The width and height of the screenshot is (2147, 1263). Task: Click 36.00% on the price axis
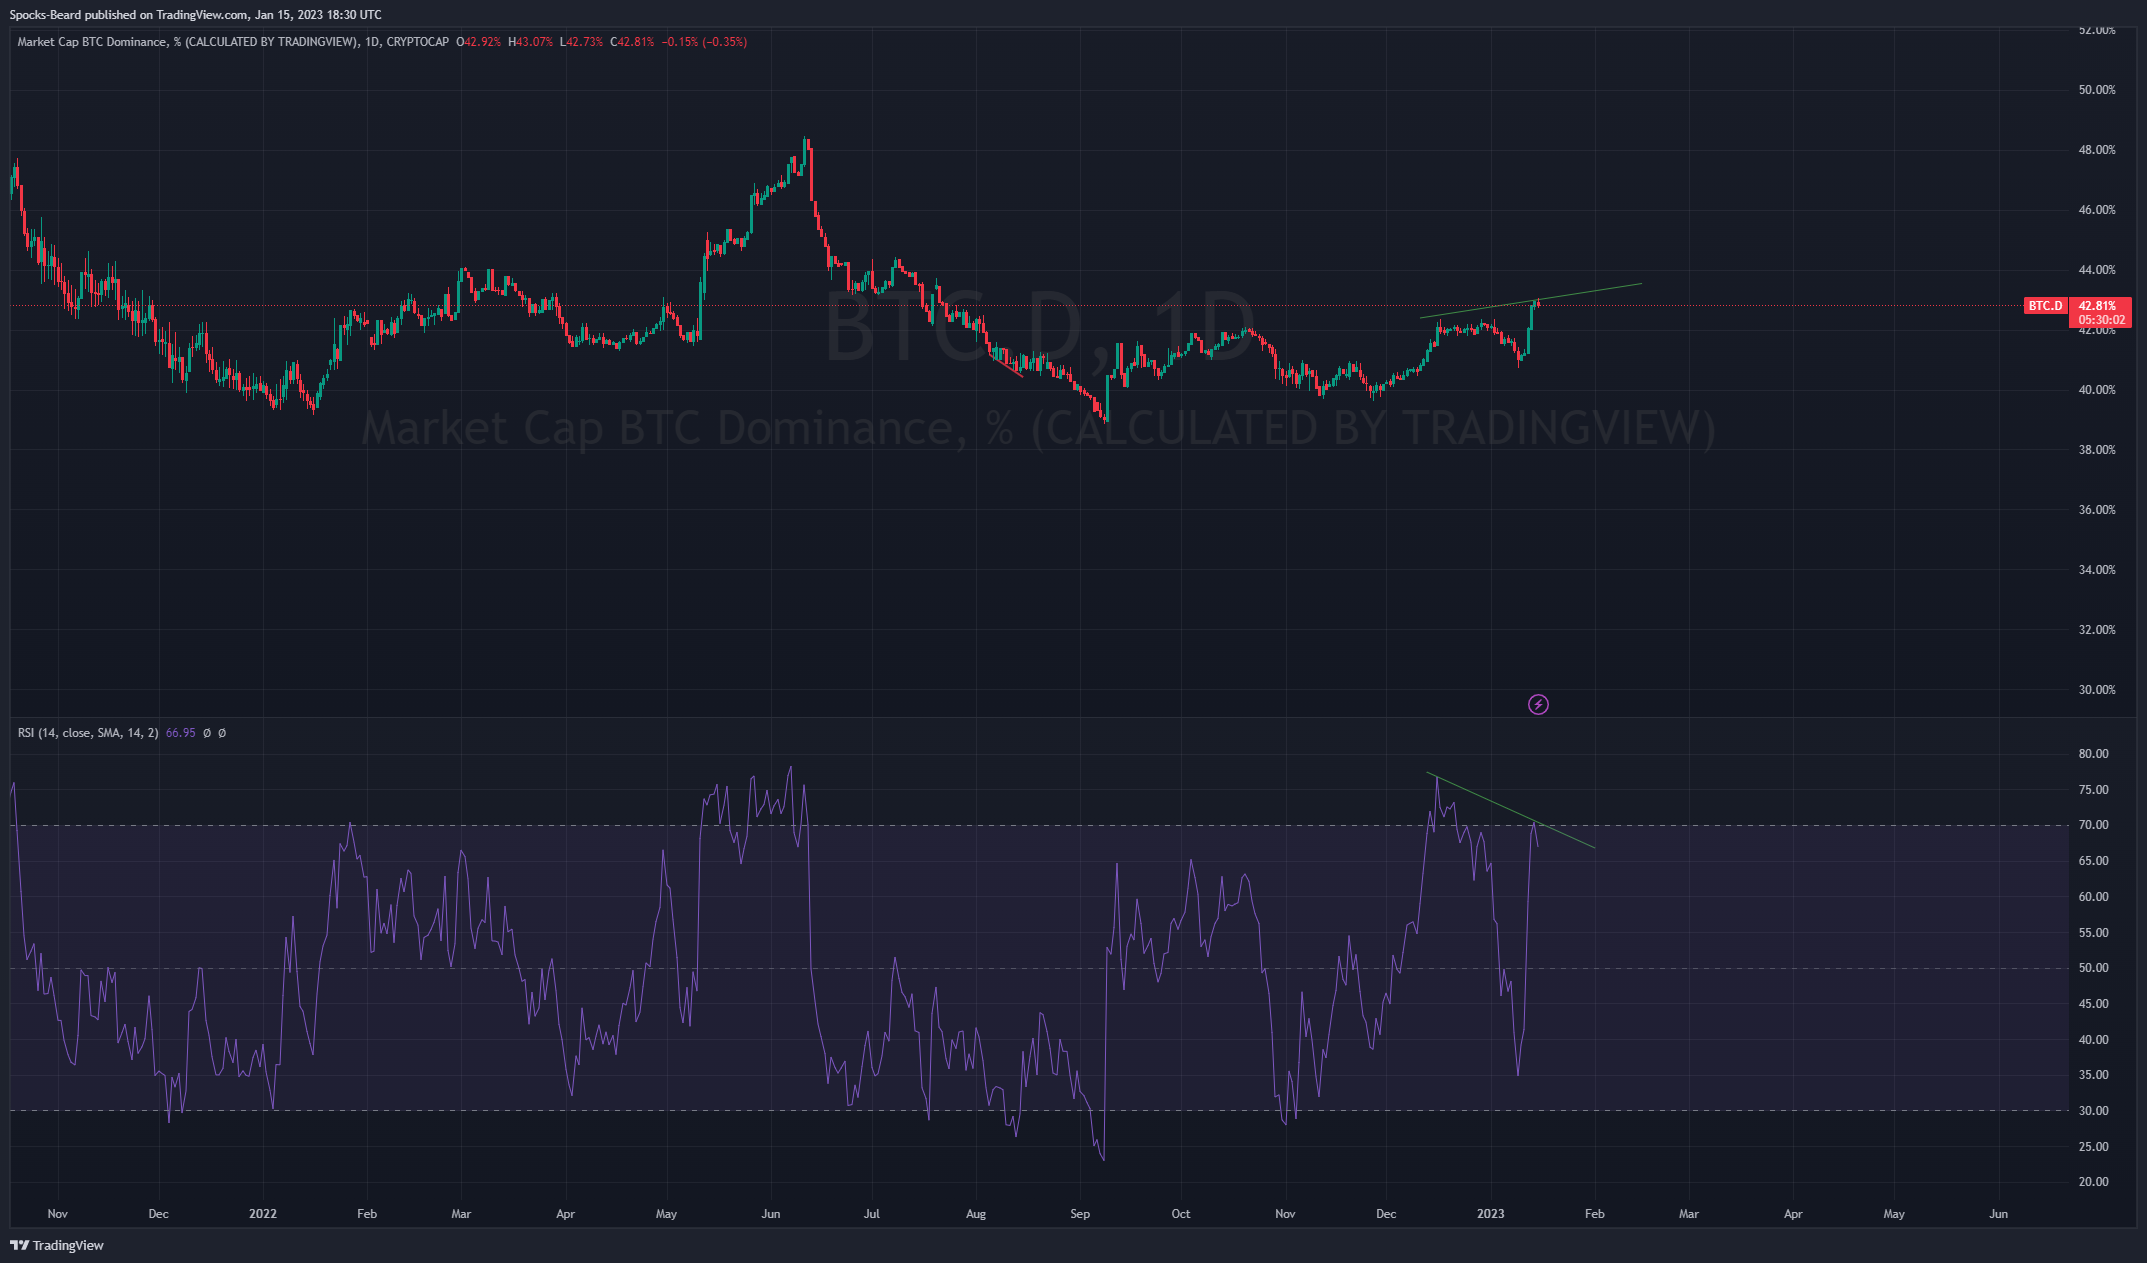tap(2097, 510)
